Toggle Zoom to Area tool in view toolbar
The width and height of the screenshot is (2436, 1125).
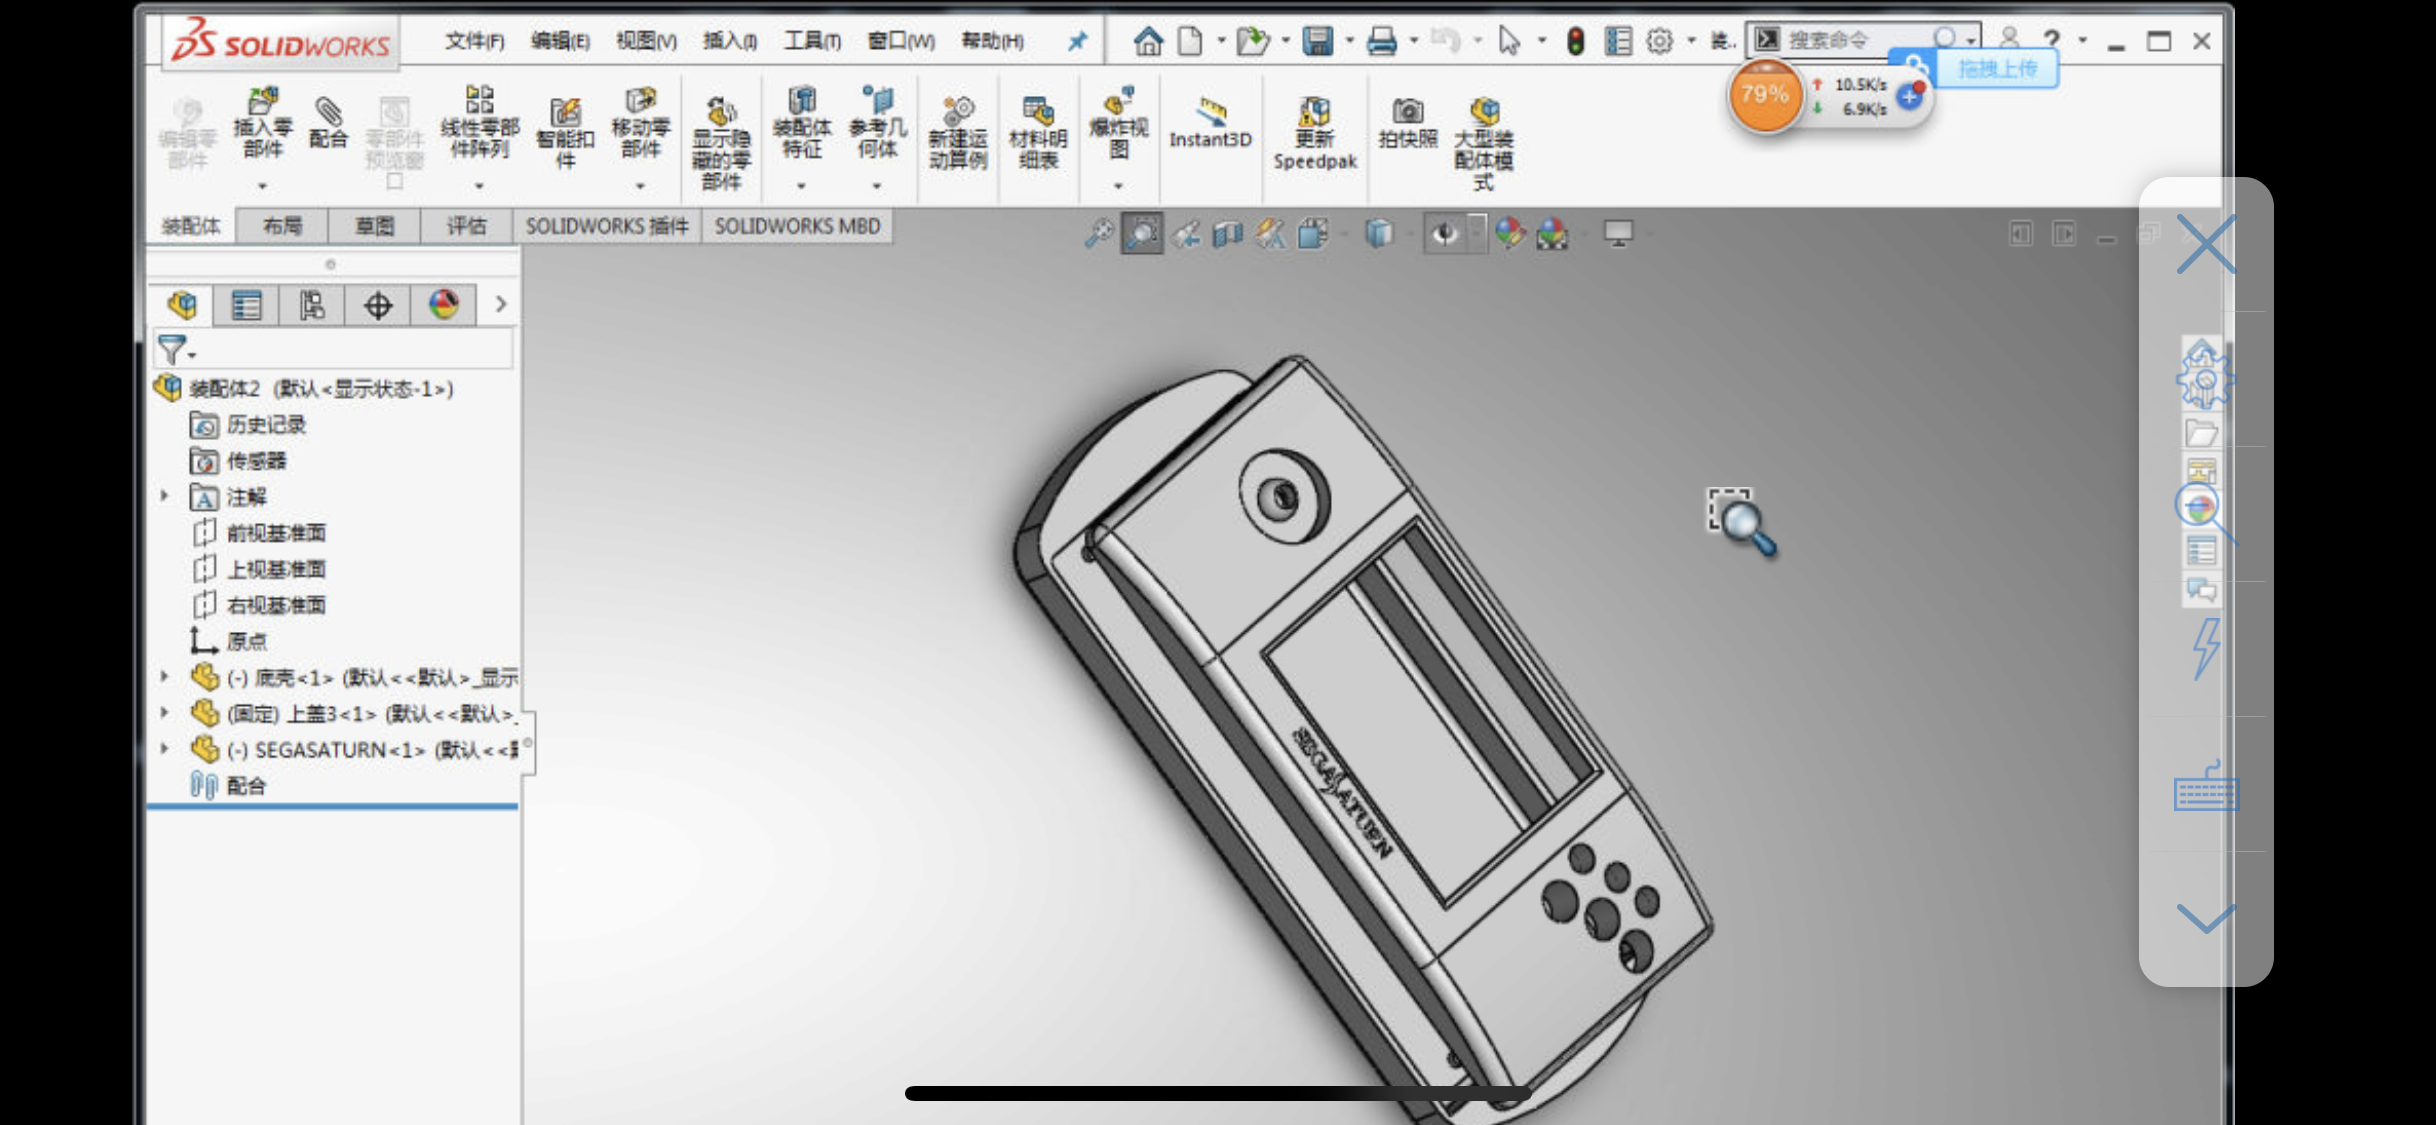point(1142,234)
